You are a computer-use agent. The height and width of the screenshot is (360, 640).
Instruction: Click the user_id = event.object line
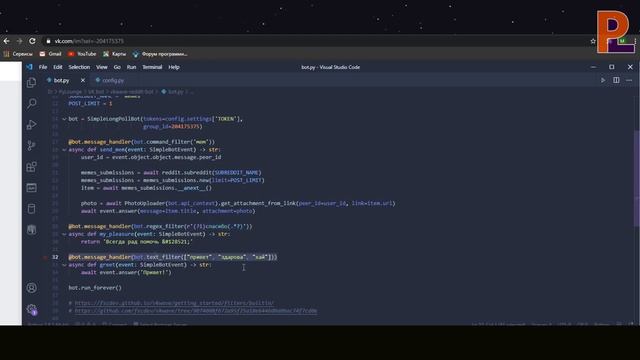(x=151, y=157)
